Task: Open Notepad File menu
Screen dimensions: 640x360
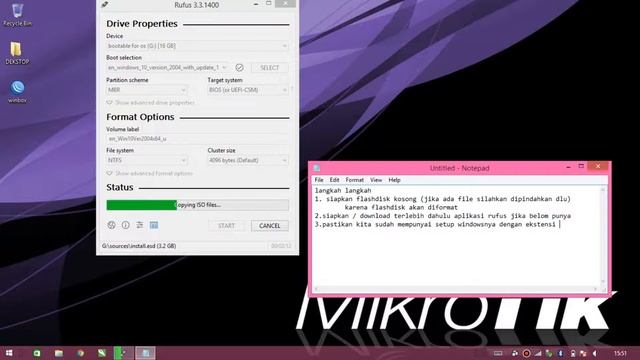Action: click(319, 180)
